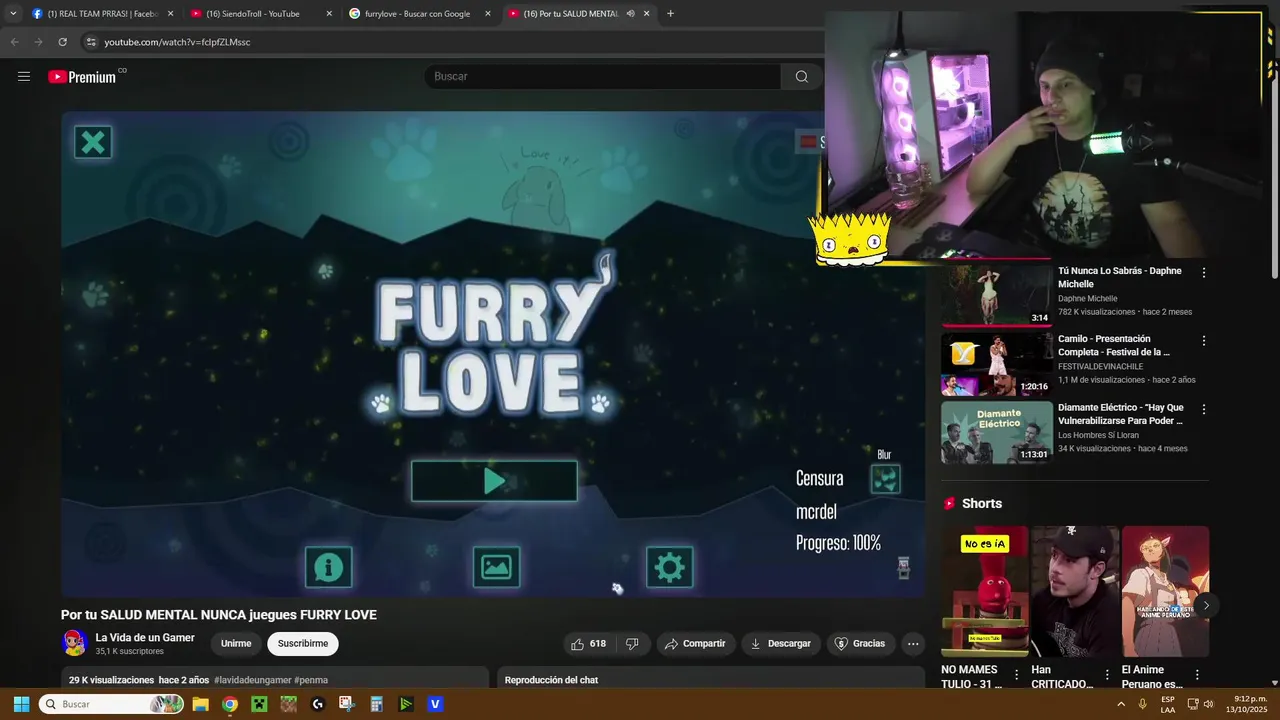The image size is (1280, 720).
Task: Mute the playing tab's speaker icon
Action: tap(630, 14)
